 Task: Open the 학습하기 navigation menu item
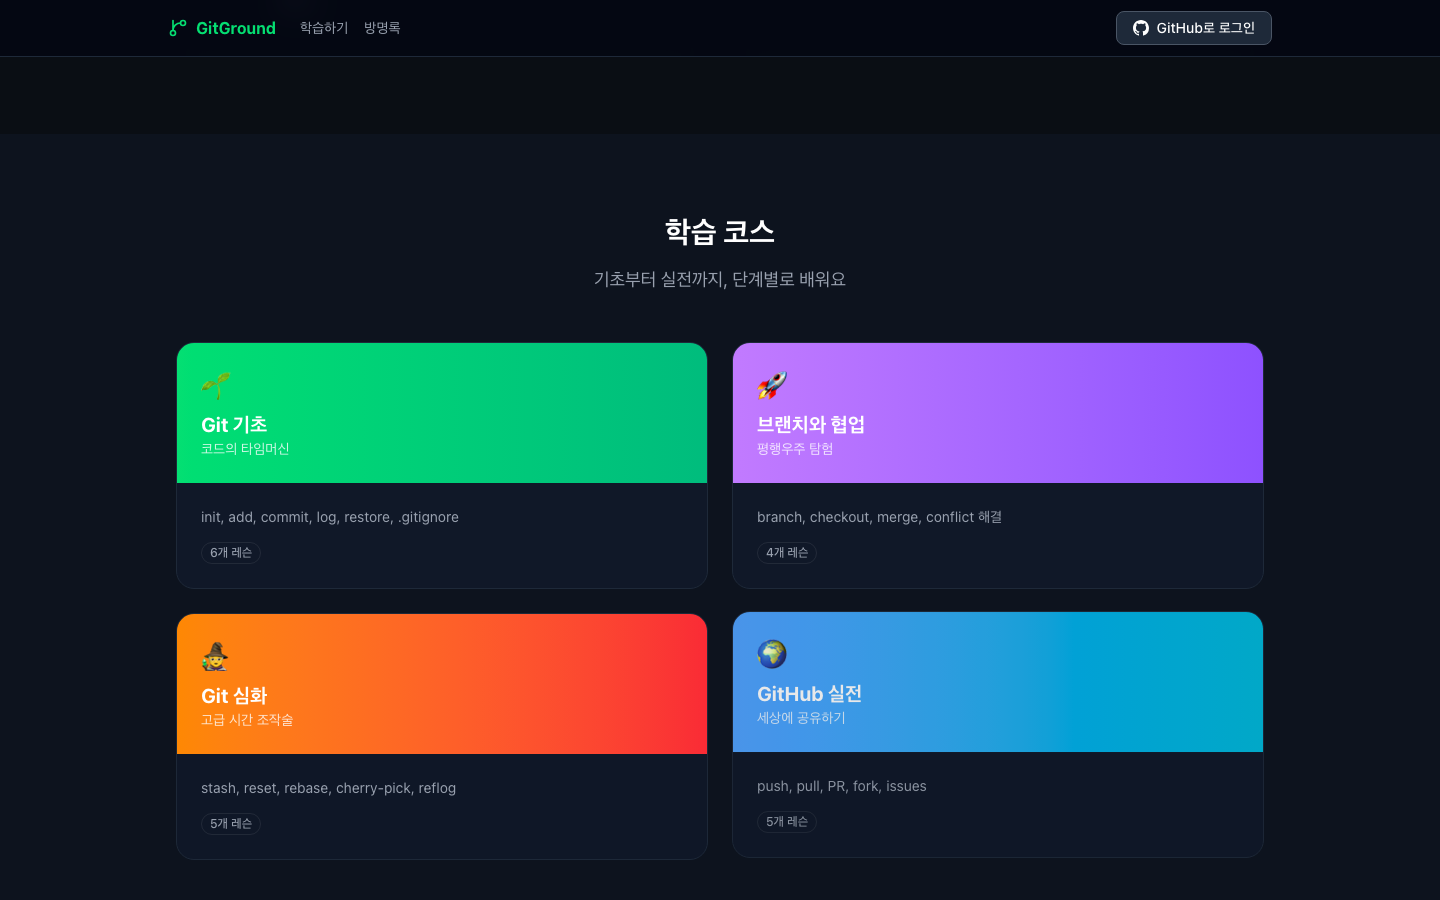click(x=324, y=28)
